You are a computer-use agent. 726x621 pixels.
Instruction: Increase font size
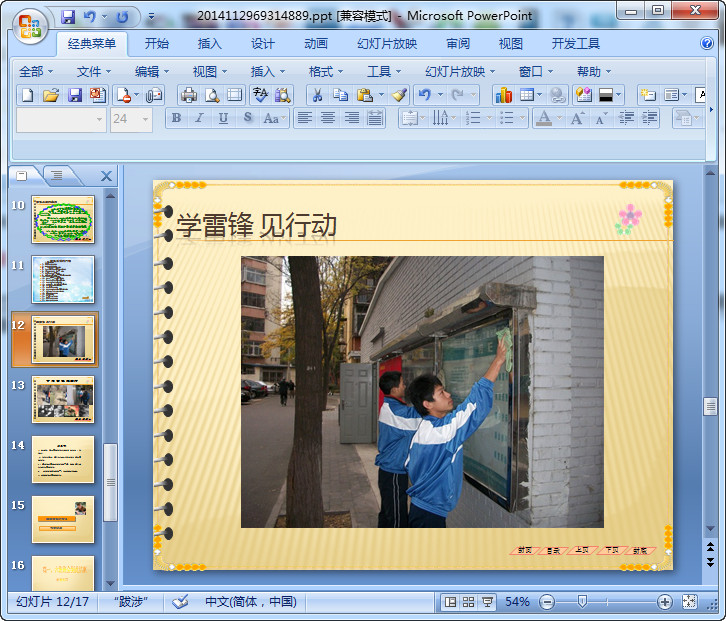click(576, 119)
